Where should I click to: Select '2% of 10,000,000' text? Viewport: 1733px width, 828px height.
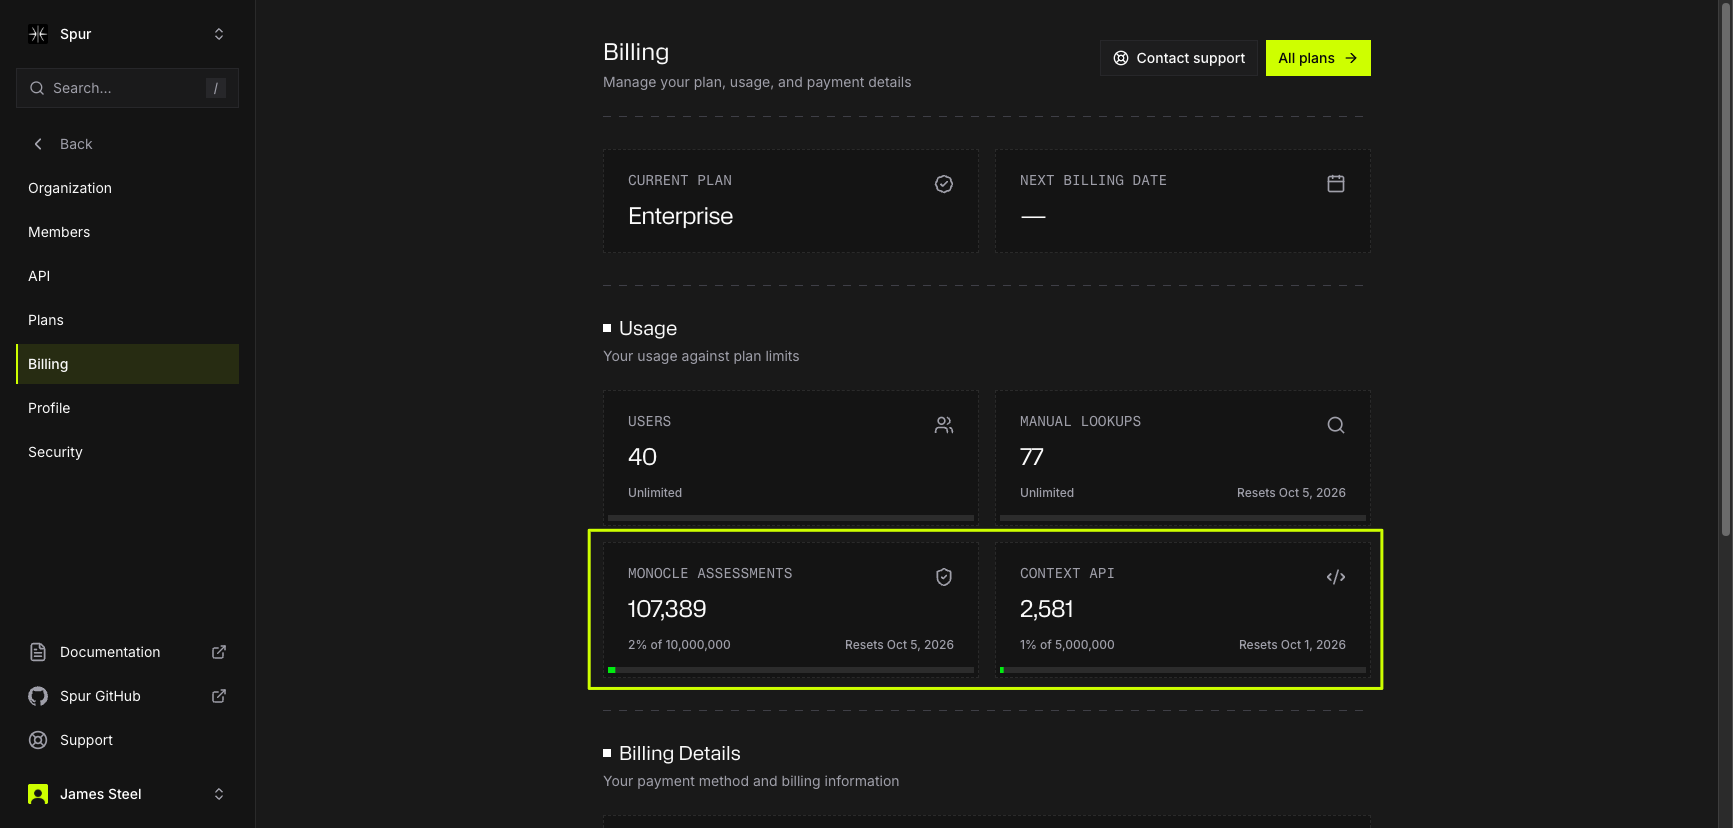[x=679, y=645]
